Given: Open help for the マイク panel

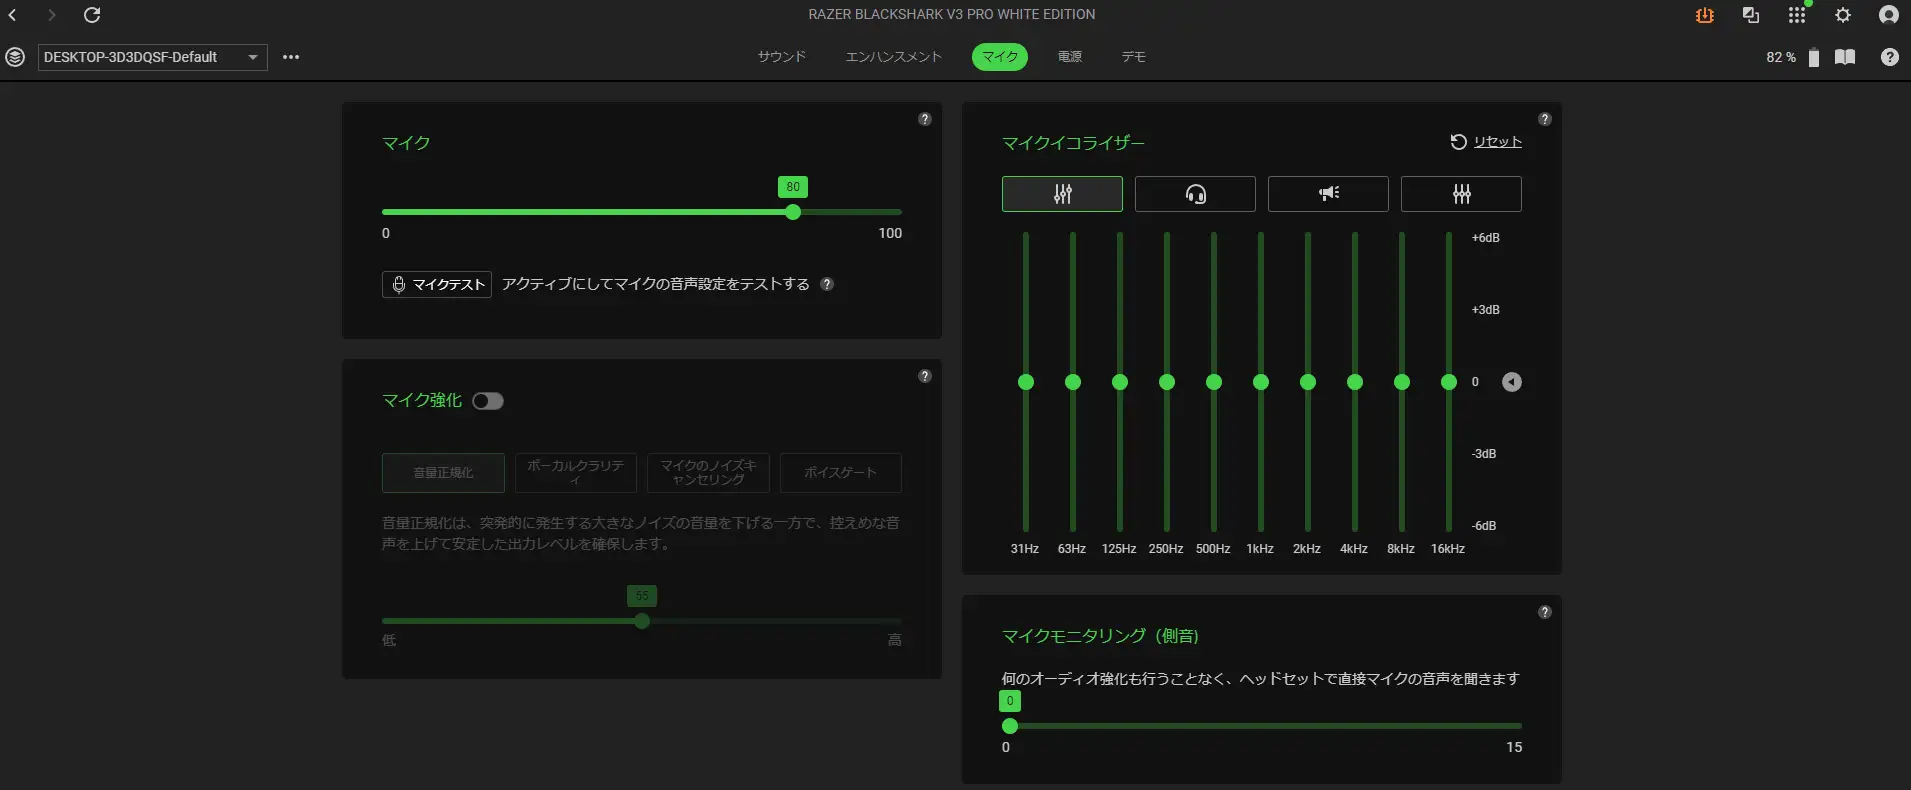Looking at the screenshot, I should [925, 119].
